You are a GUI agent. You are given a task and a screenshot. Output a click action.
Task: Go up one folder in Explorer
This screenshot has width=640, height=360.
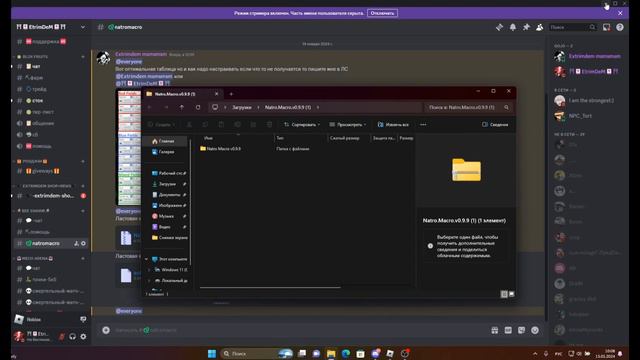pyautogui.click(x=182, y=107)
